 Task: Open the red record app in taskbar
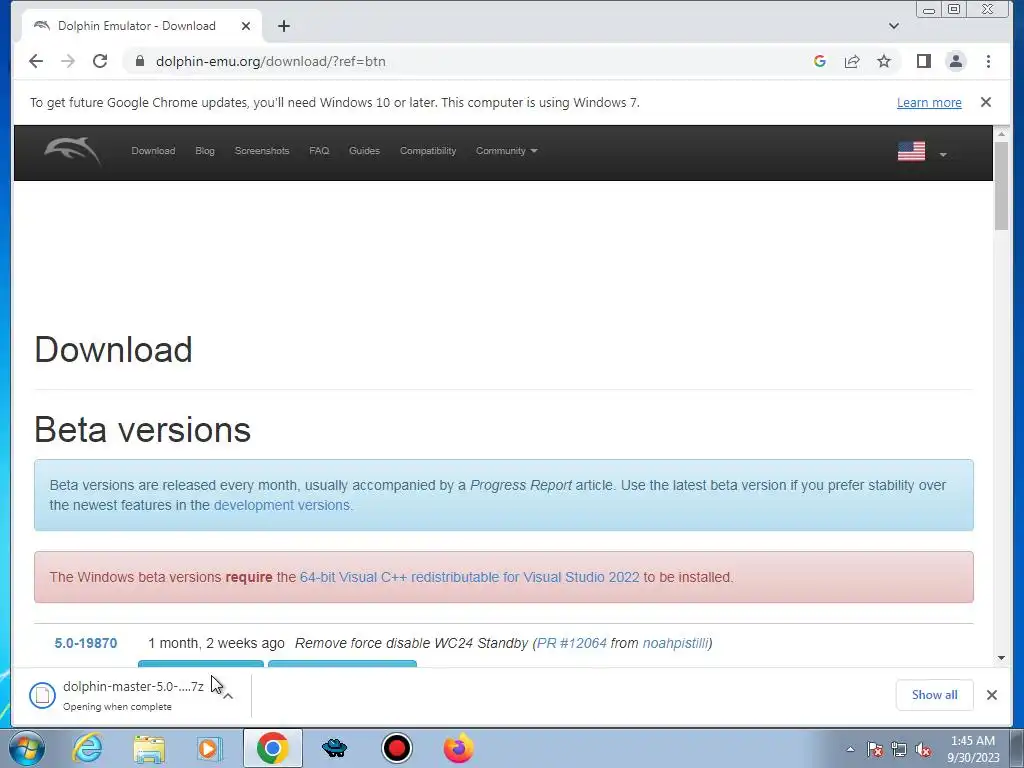(396, 748)
